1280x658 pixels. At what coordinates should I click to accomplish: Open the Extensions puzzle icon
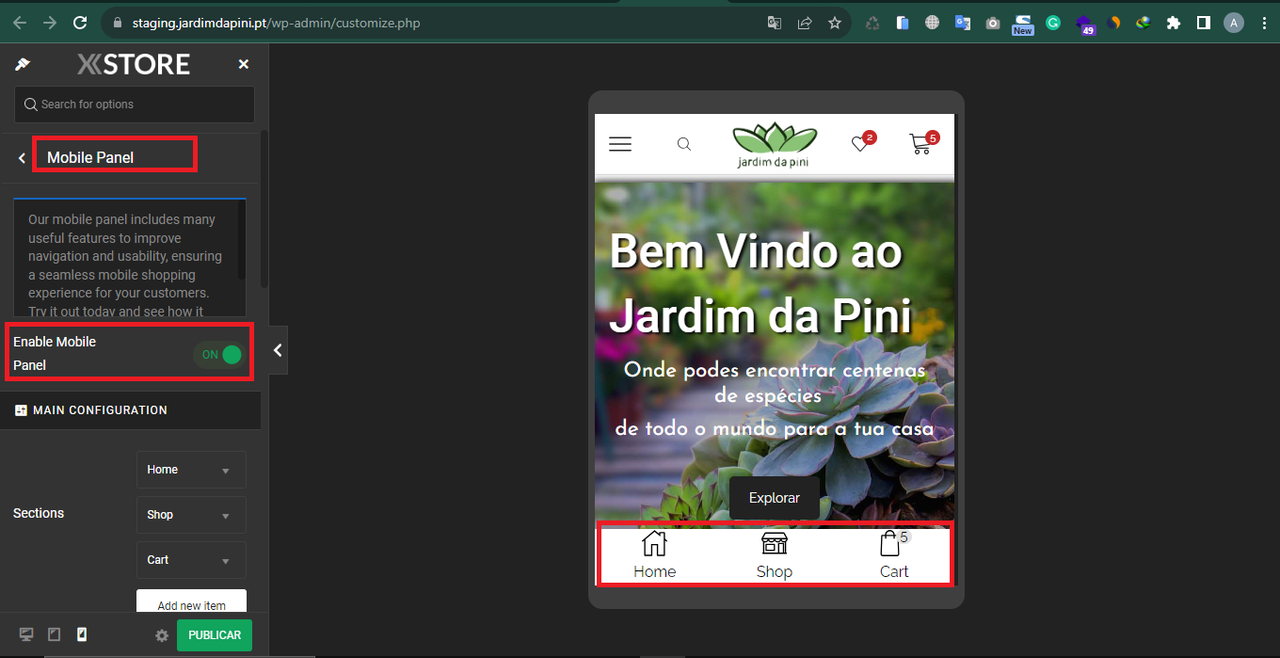tap(1173, 22)
